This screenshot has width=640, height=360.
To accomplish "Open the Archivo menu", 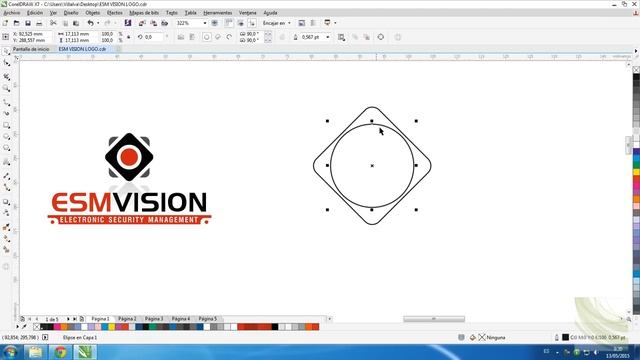I will (11, 13).
